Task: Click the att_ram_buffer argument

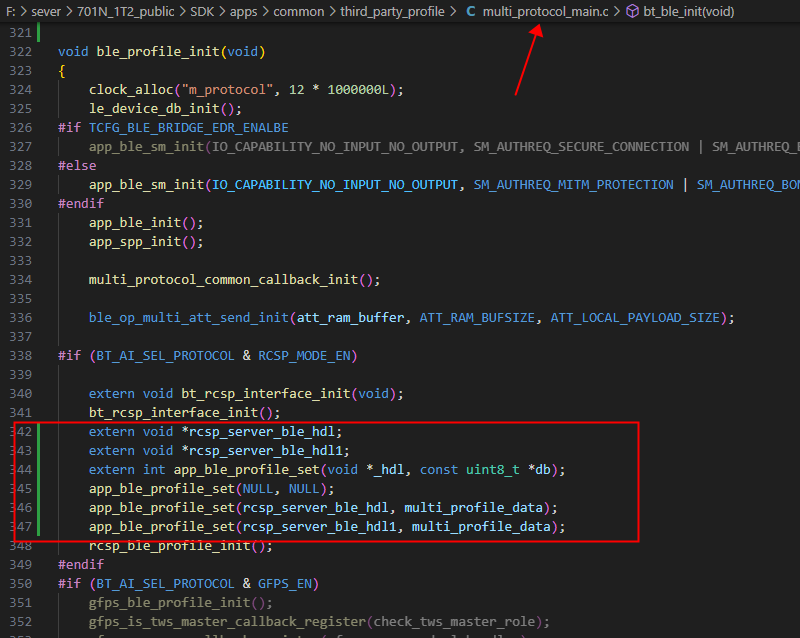Action: pyautogui.click(x=351, y=318)
